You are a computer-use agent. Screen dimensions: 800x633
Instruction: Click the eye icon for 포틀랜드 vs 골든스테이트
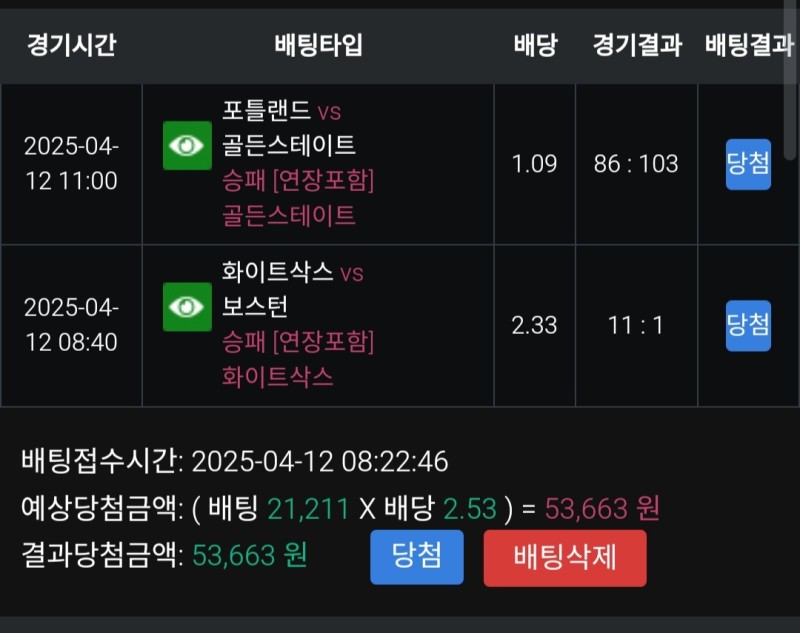[187, 146]
